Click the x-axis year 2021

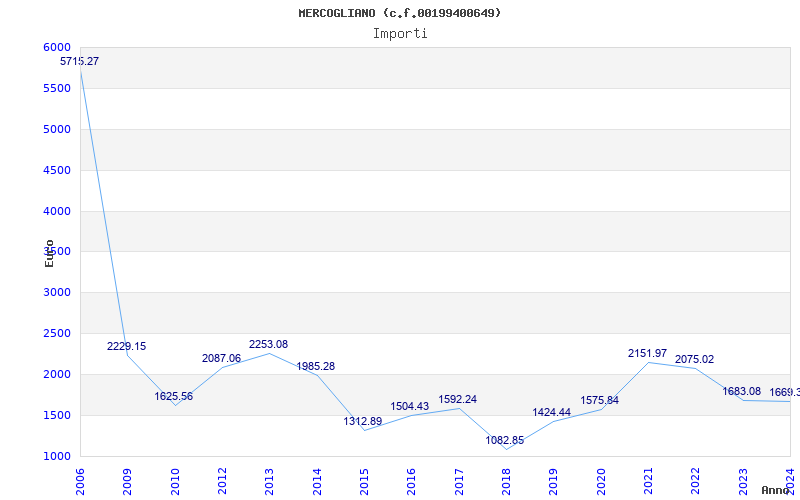648,482
